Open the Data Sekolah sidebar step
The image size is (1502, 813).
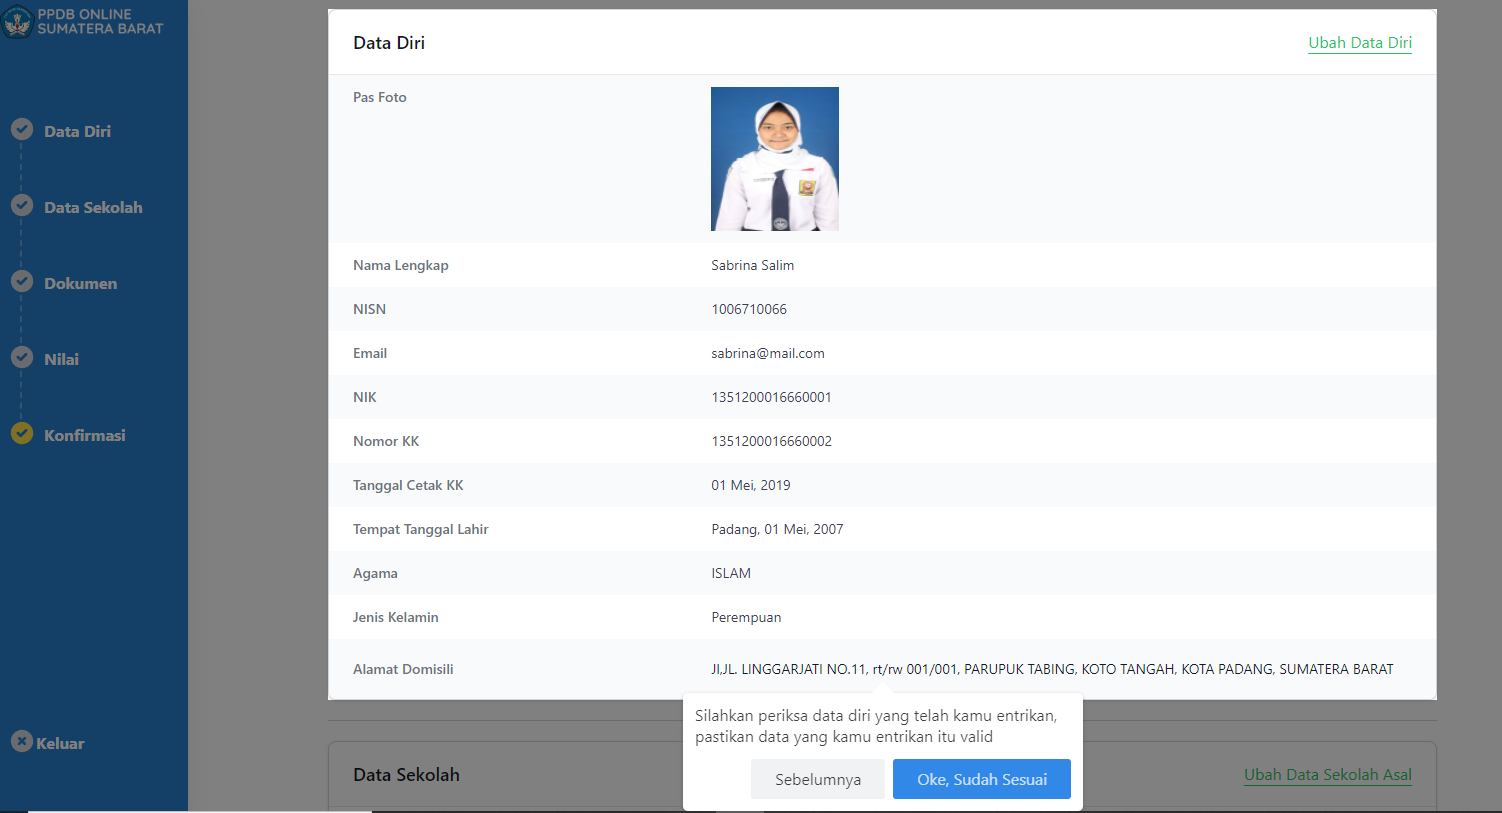tap(93, 208)
